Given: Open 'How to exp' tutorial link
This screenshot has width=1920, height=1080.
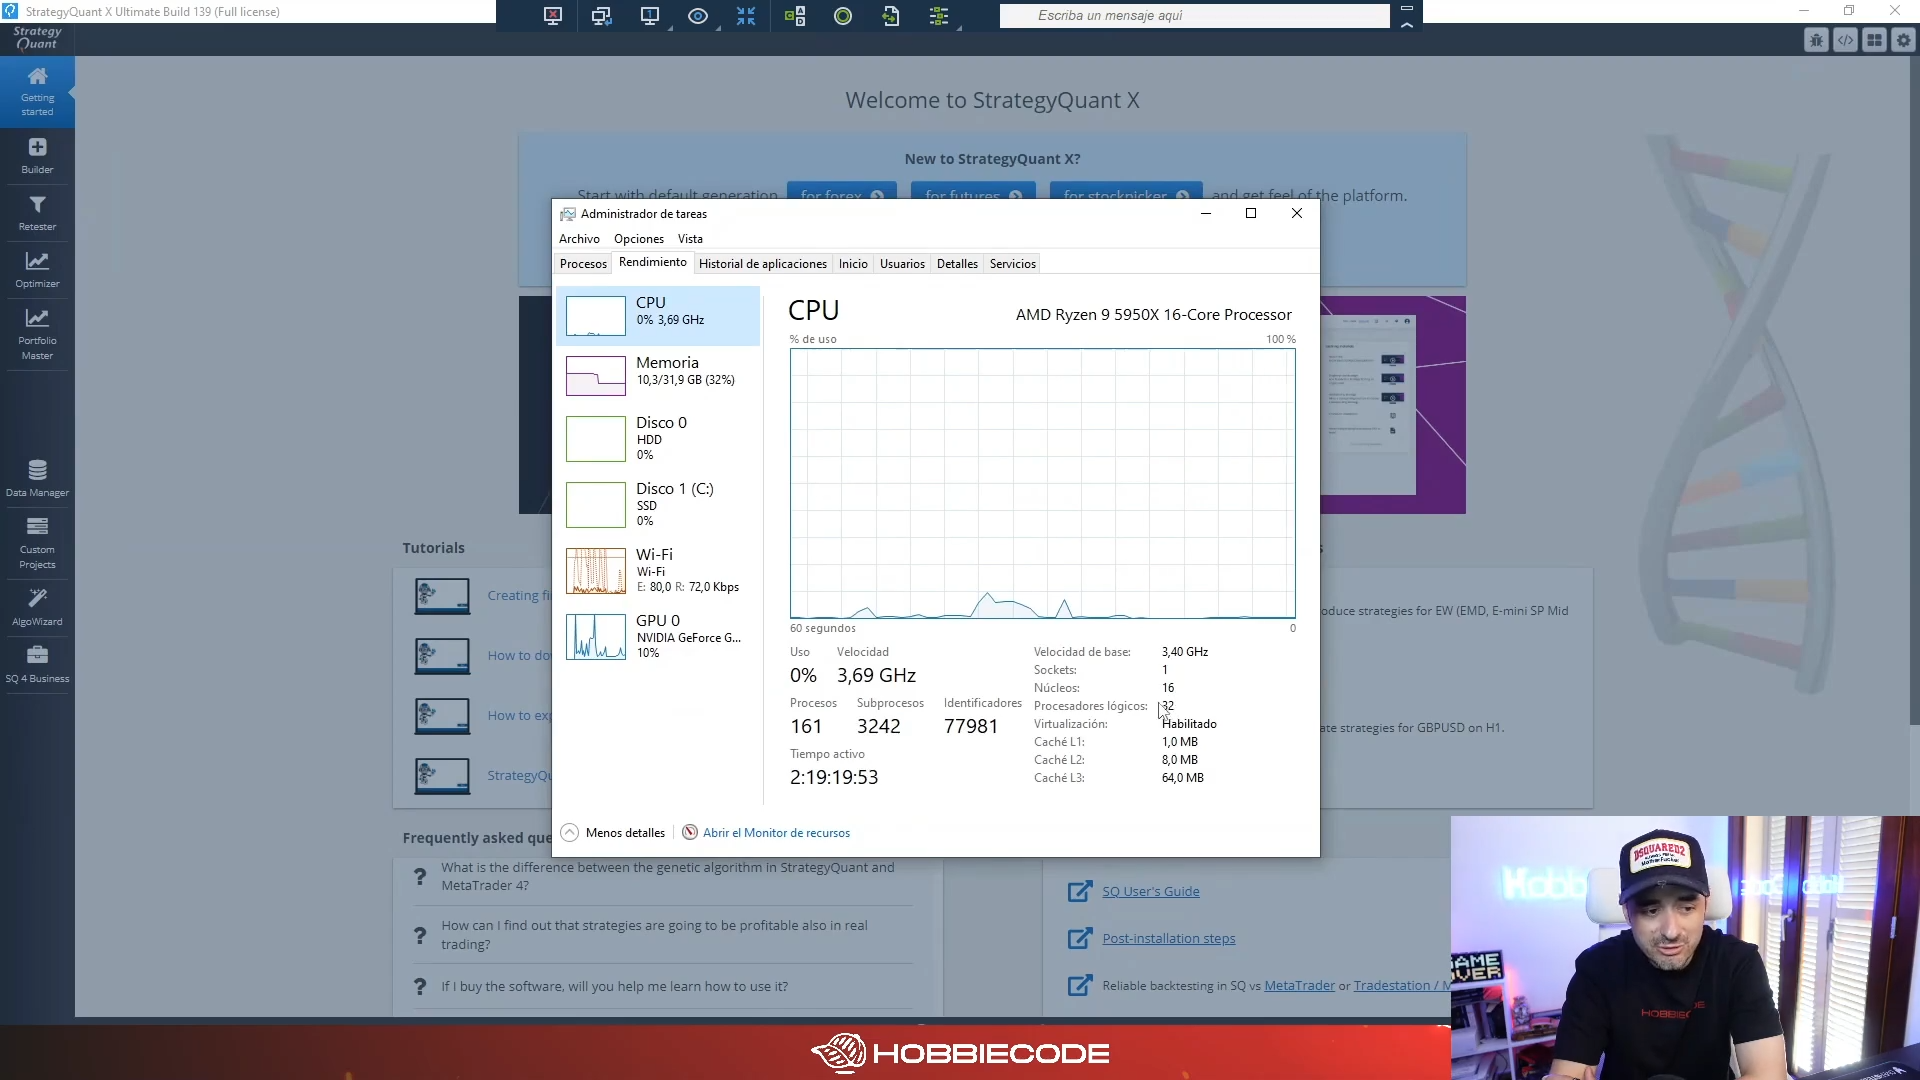Looking at the screenshot, I should point(519,716).
